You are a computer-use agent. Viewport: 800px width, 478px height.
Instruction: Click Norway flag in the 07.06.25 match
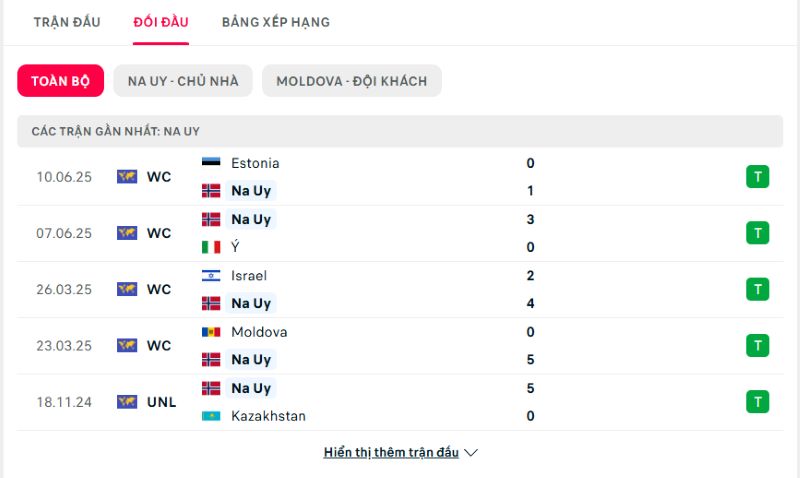(x=211, y=219)
